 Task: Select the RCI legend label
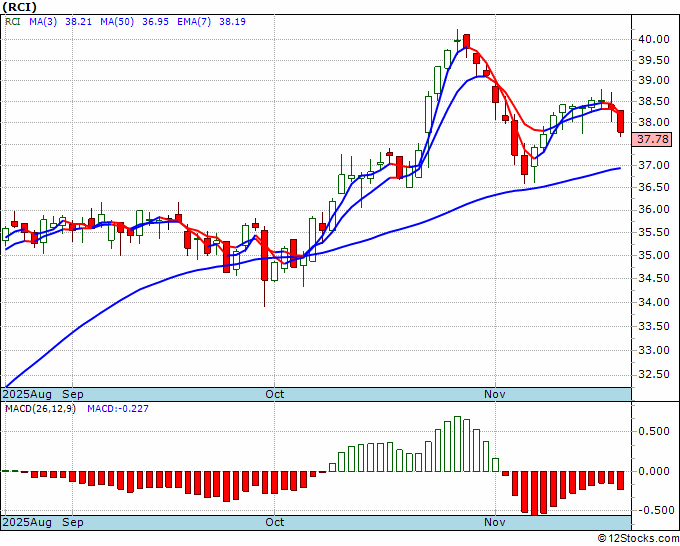(x=13, y=21)
